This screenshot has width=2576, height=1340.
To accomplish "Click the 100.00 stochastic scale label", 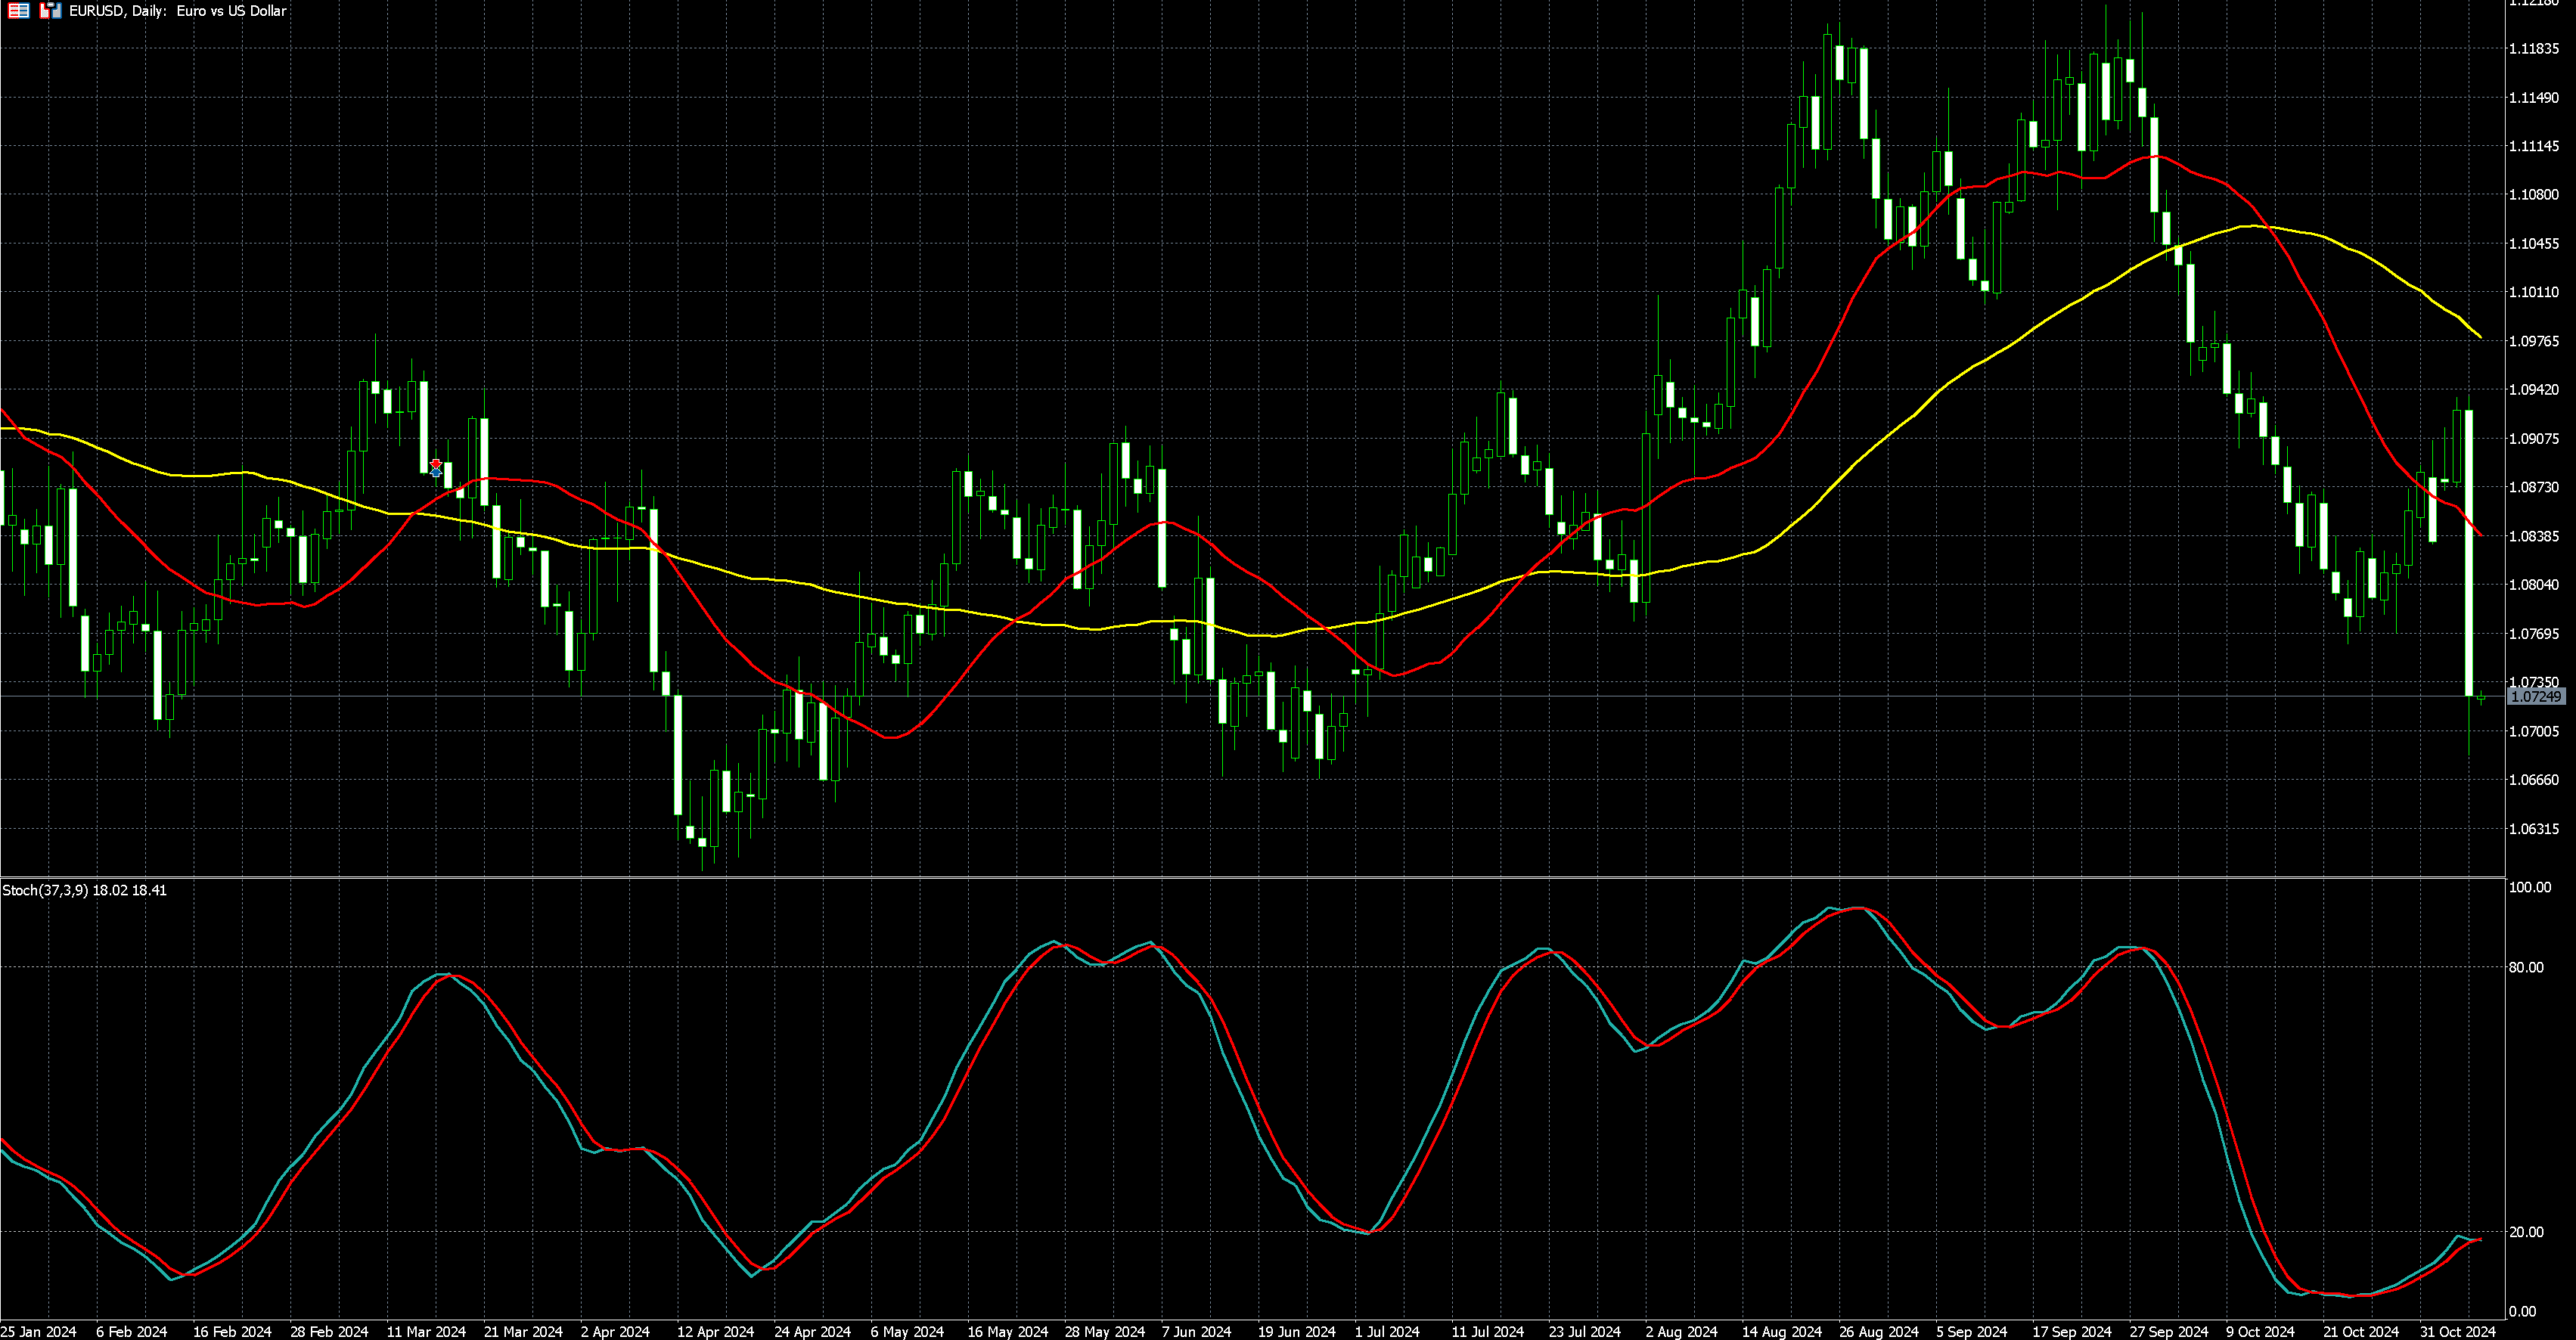I will [x=2531, y=888].
